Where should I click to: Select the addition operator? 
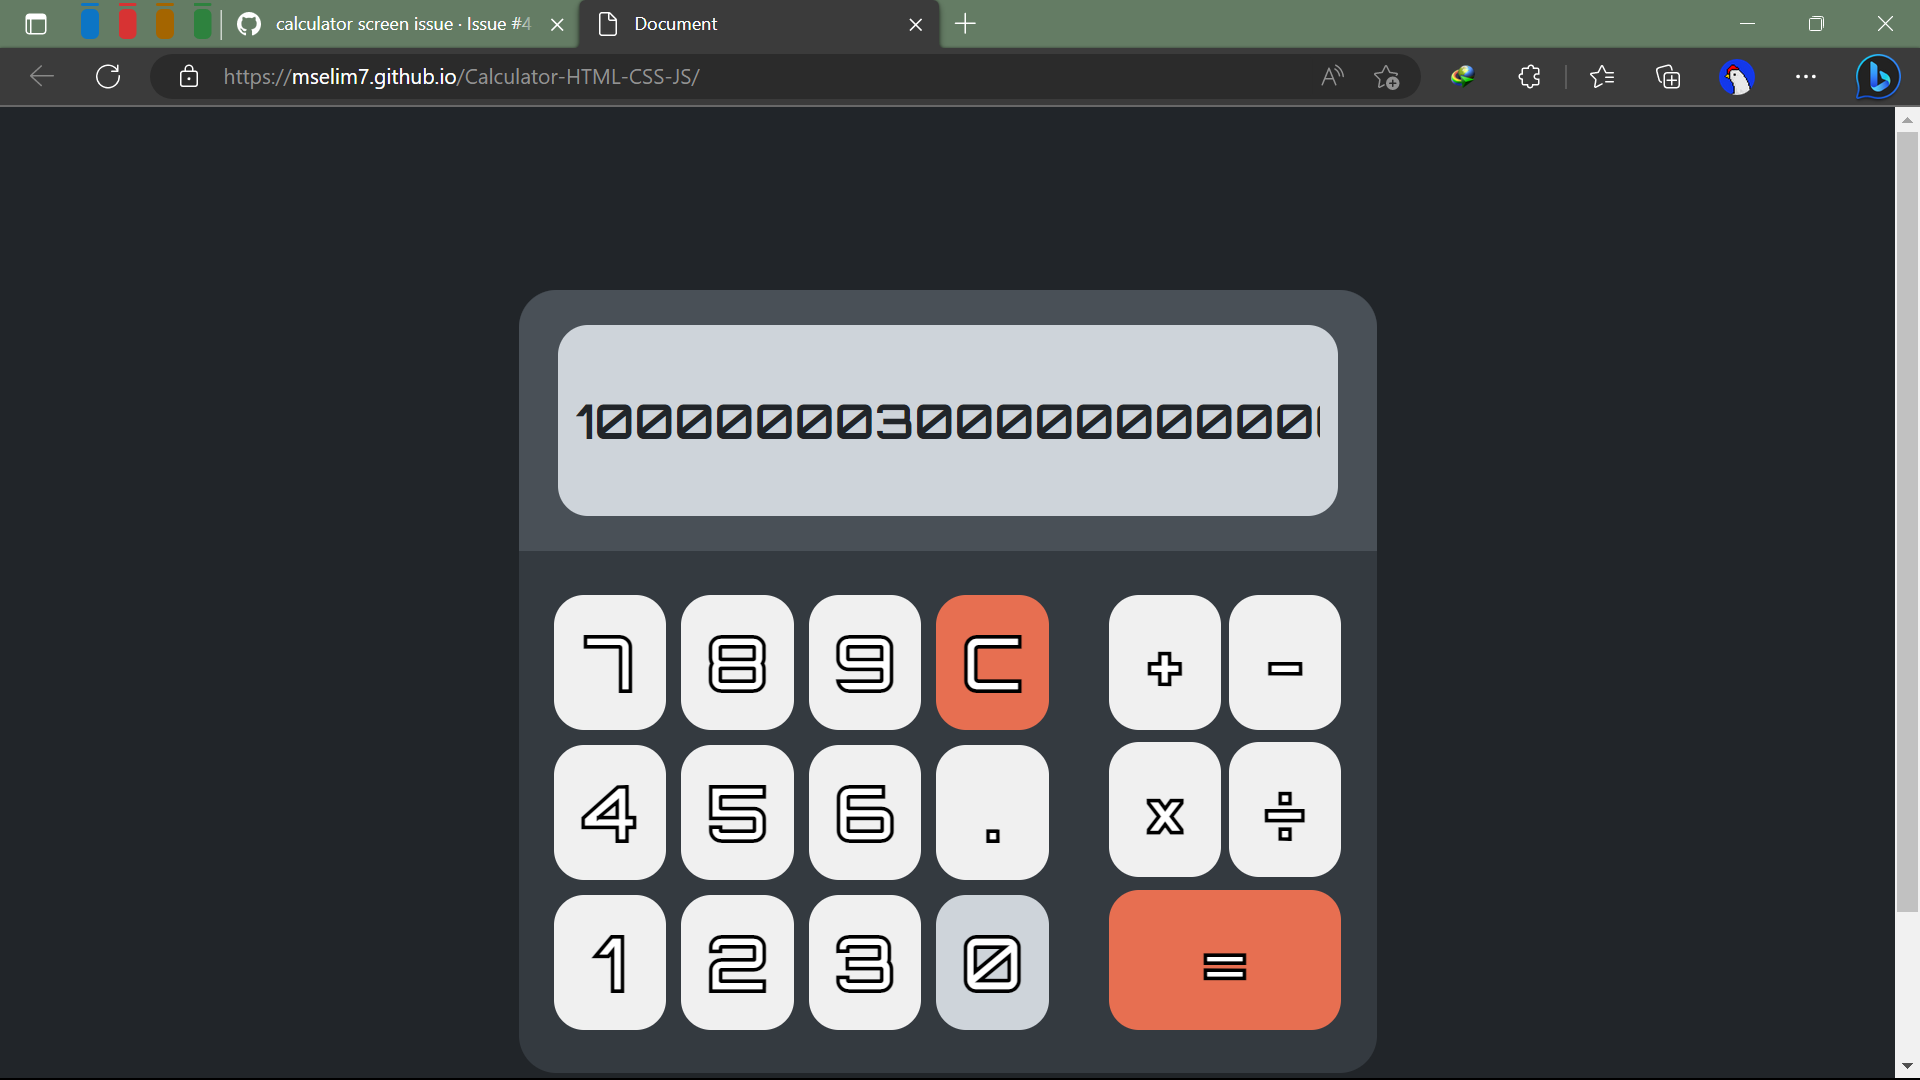[x=1164, y=662]
